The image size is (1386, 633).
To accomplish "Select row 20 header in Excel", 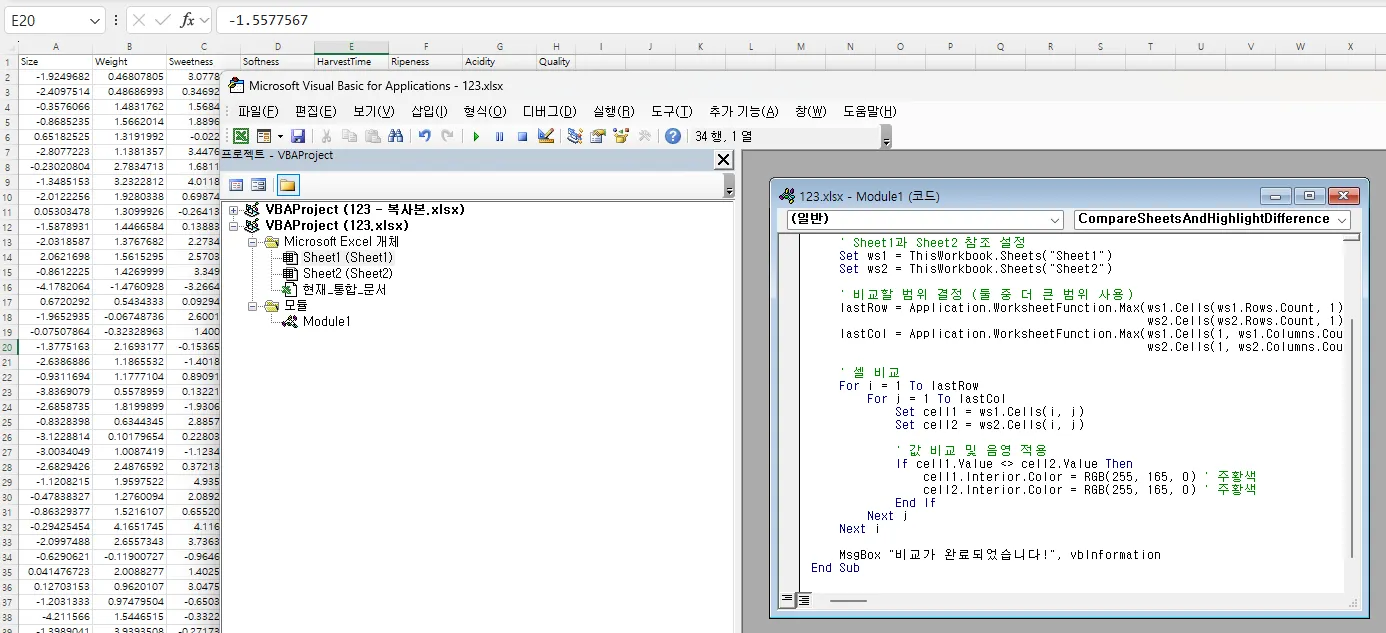I will [8, 346].
